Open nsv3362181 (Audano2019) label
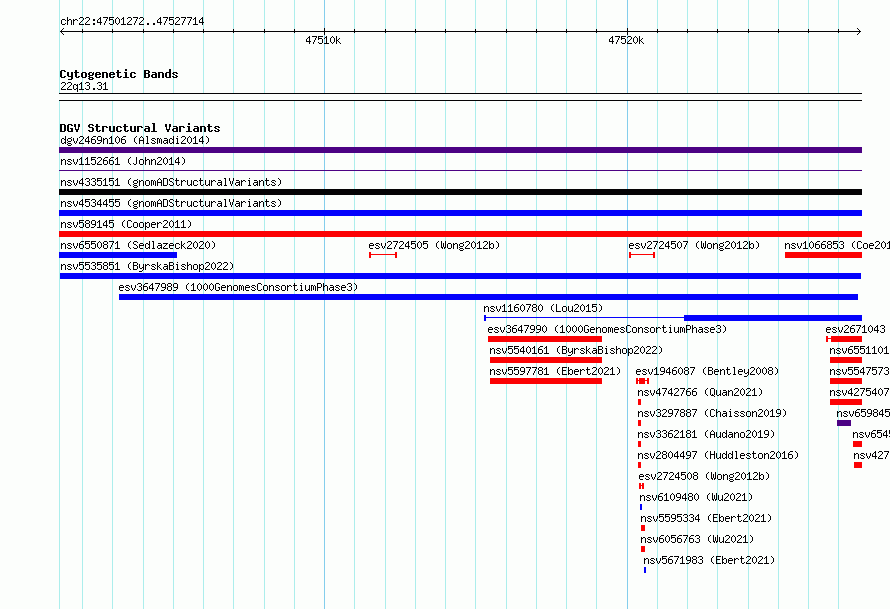The width and height of the screenshot is (890, 609). tap(706, 434)
